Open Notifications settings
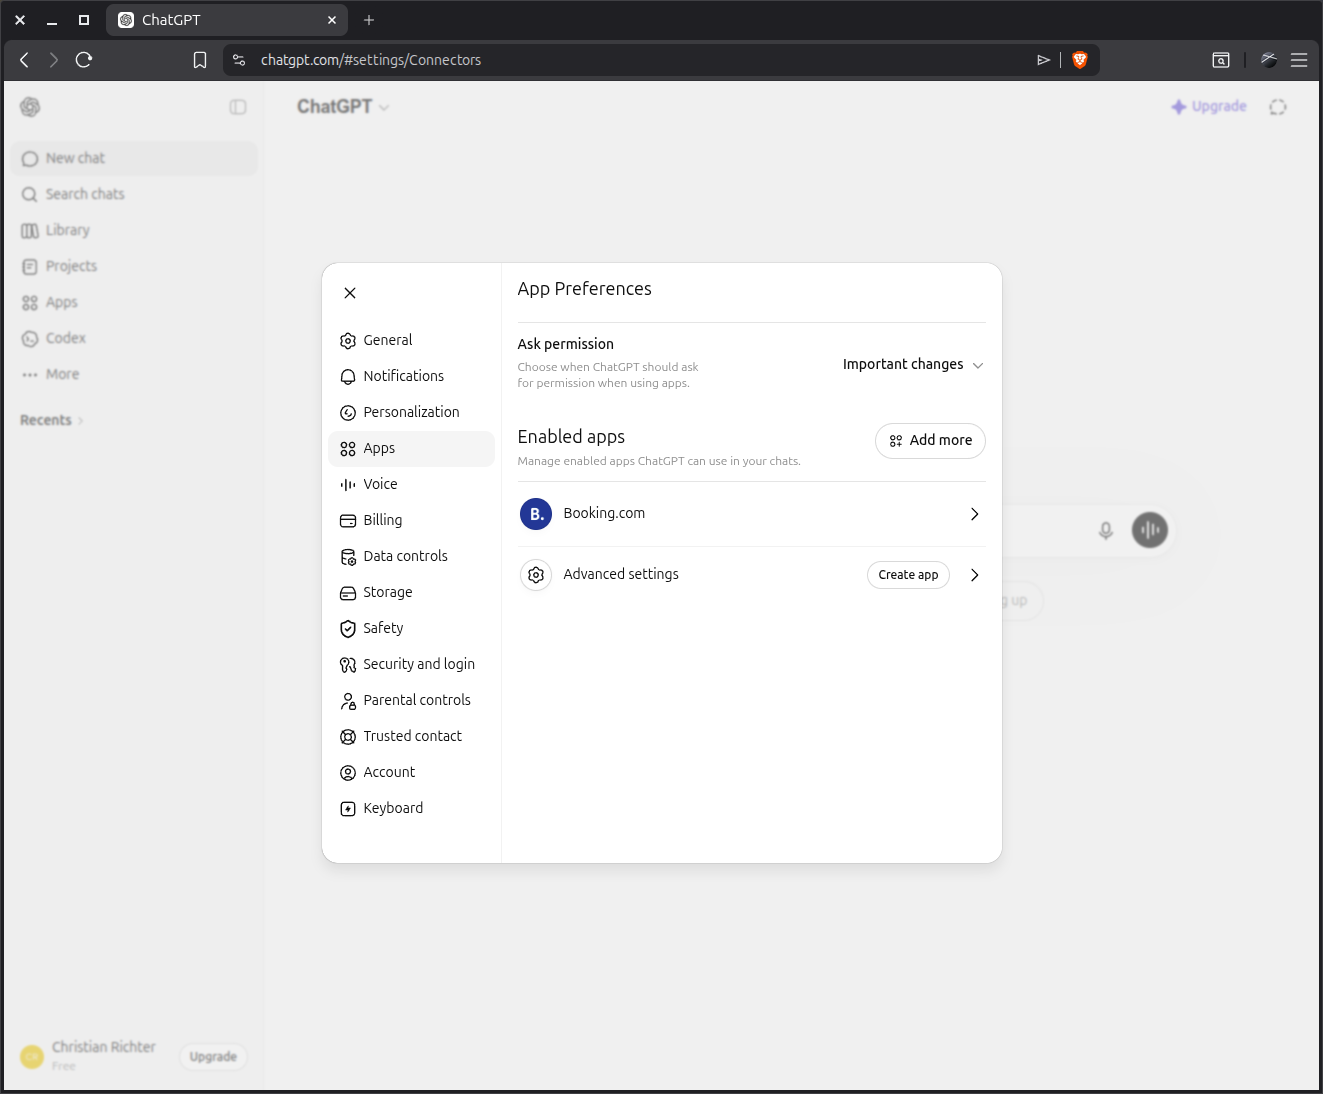The height and width of the screenshot is (1094, 1323). [x=411, y=376]
